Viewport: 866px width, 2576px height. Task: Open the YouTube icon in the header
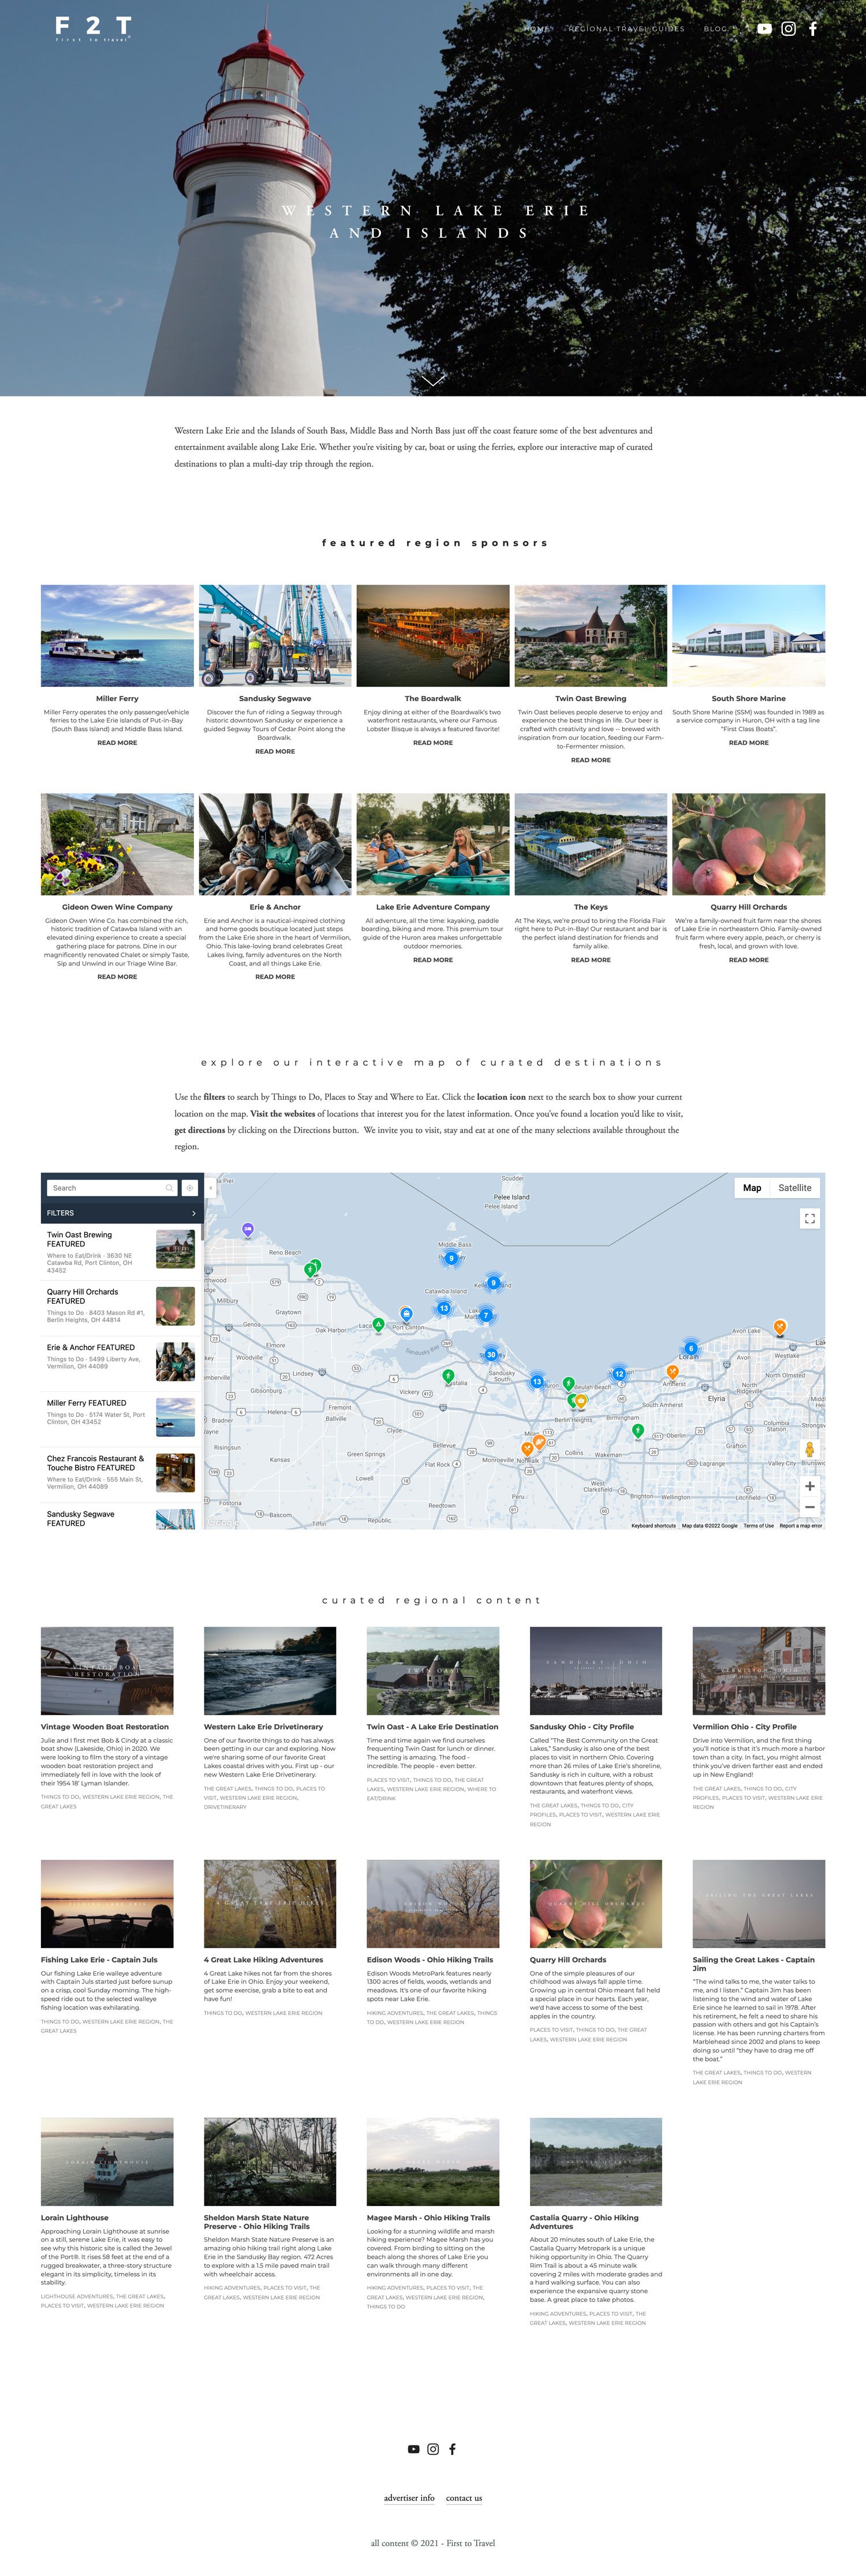pos(764,29)
